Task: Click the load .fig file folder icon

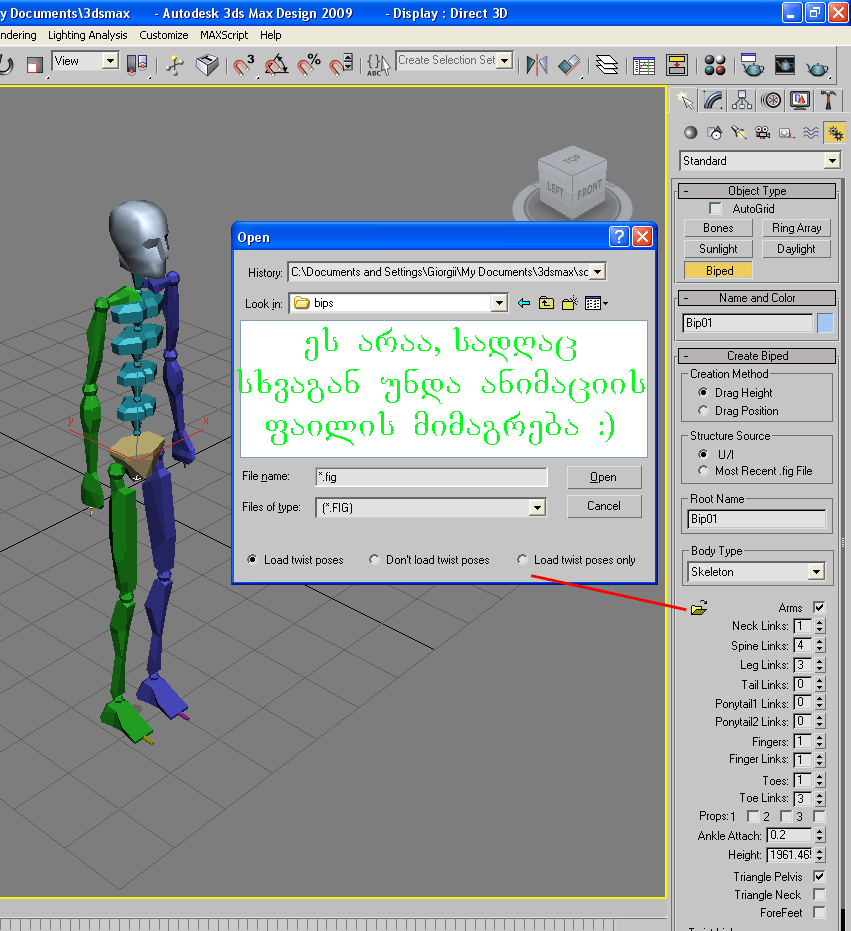Action: pos(699,607)
